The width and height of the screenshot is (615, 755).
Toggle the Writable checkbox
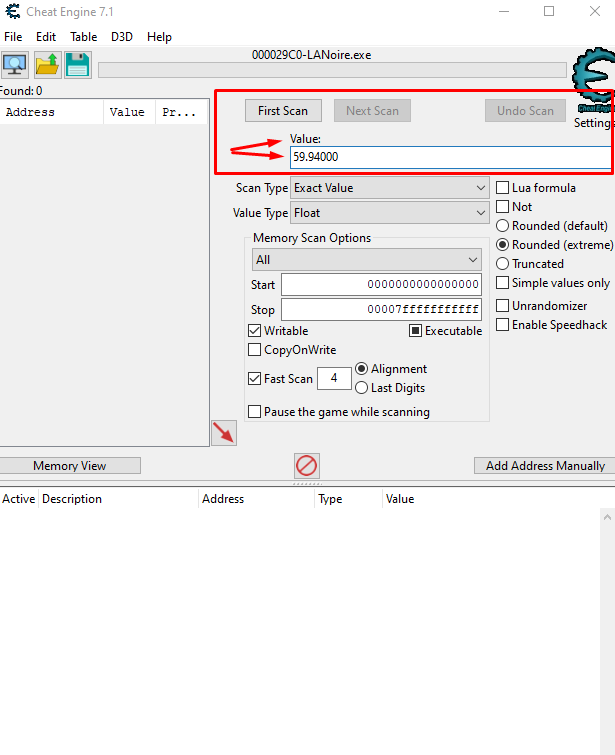point(255,331)
